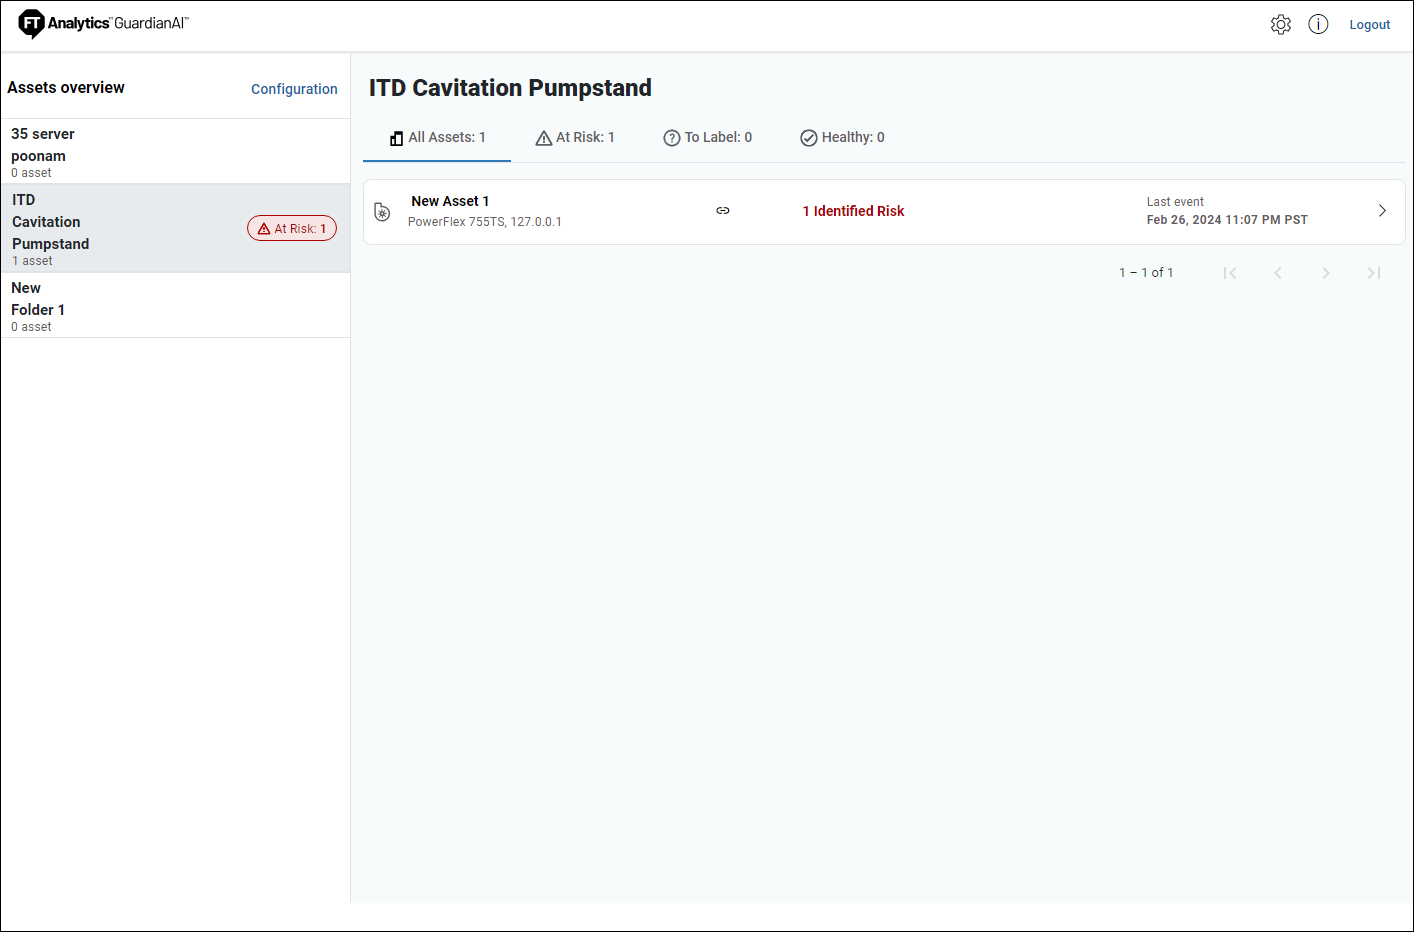Screen dimensions: 1414x932
Task: Jump to the last page of results
Action: [x=1374, y=273]
